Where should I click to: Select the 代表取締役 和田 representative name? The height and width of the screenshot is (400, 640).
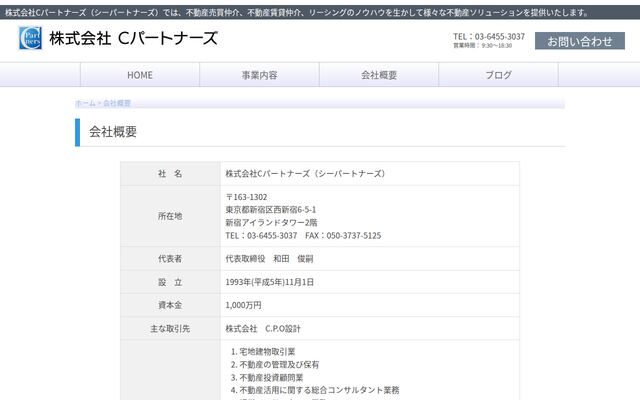(x=269, y=258)
